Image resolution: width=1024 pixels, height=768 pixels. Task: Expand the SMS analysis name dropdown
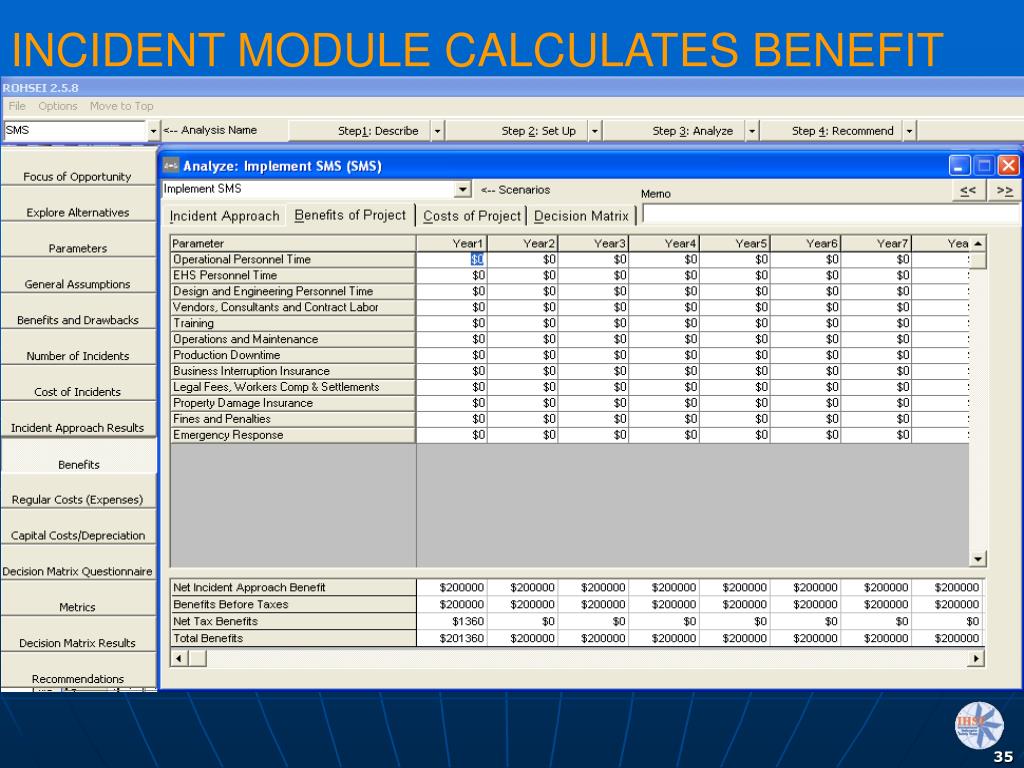click(x=153, y=131)
